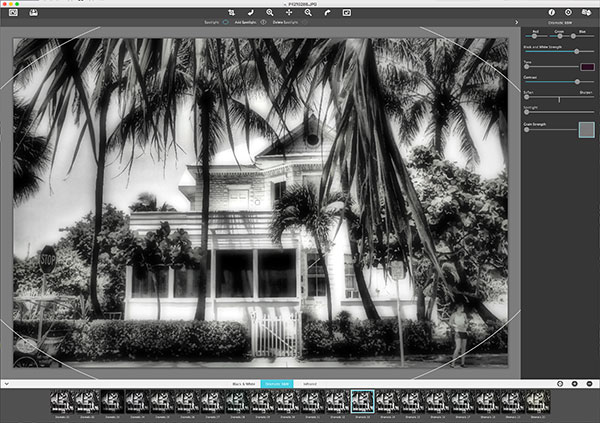Viewport: 600px width, 423px height.
Task: Select the Dramatic B&W tab
Action: coord(277,384)
